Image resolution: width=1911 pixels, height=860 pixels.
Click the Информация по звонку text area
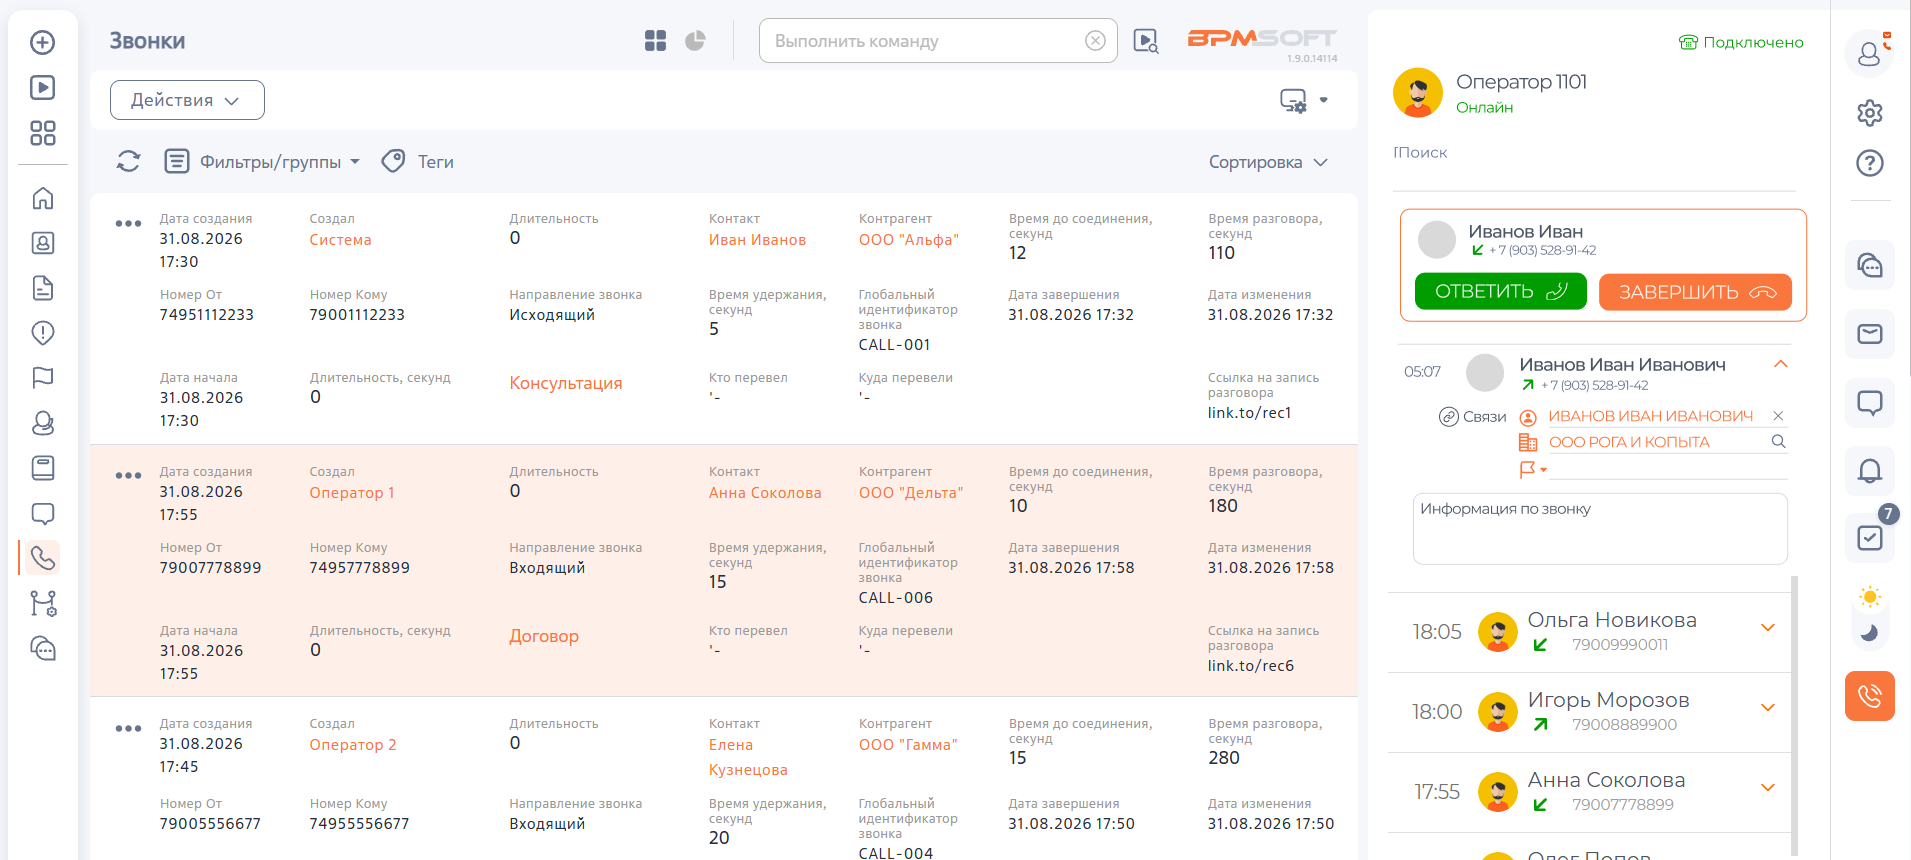(1600, 528)
